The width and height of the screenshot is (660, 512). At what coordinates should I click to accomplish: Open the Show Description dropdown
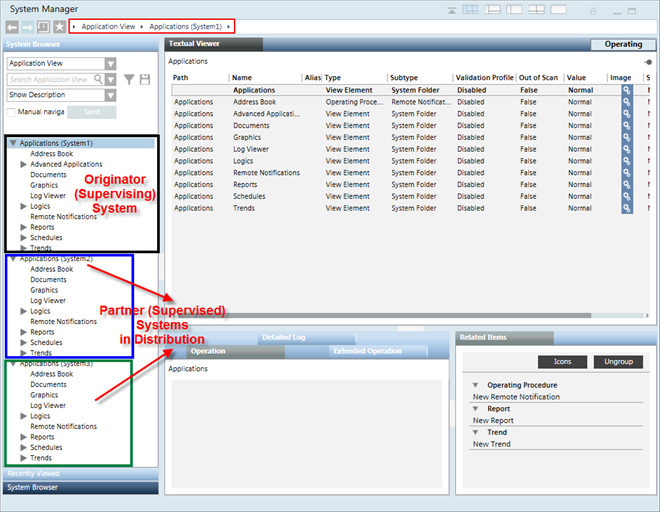coord(110,95)
